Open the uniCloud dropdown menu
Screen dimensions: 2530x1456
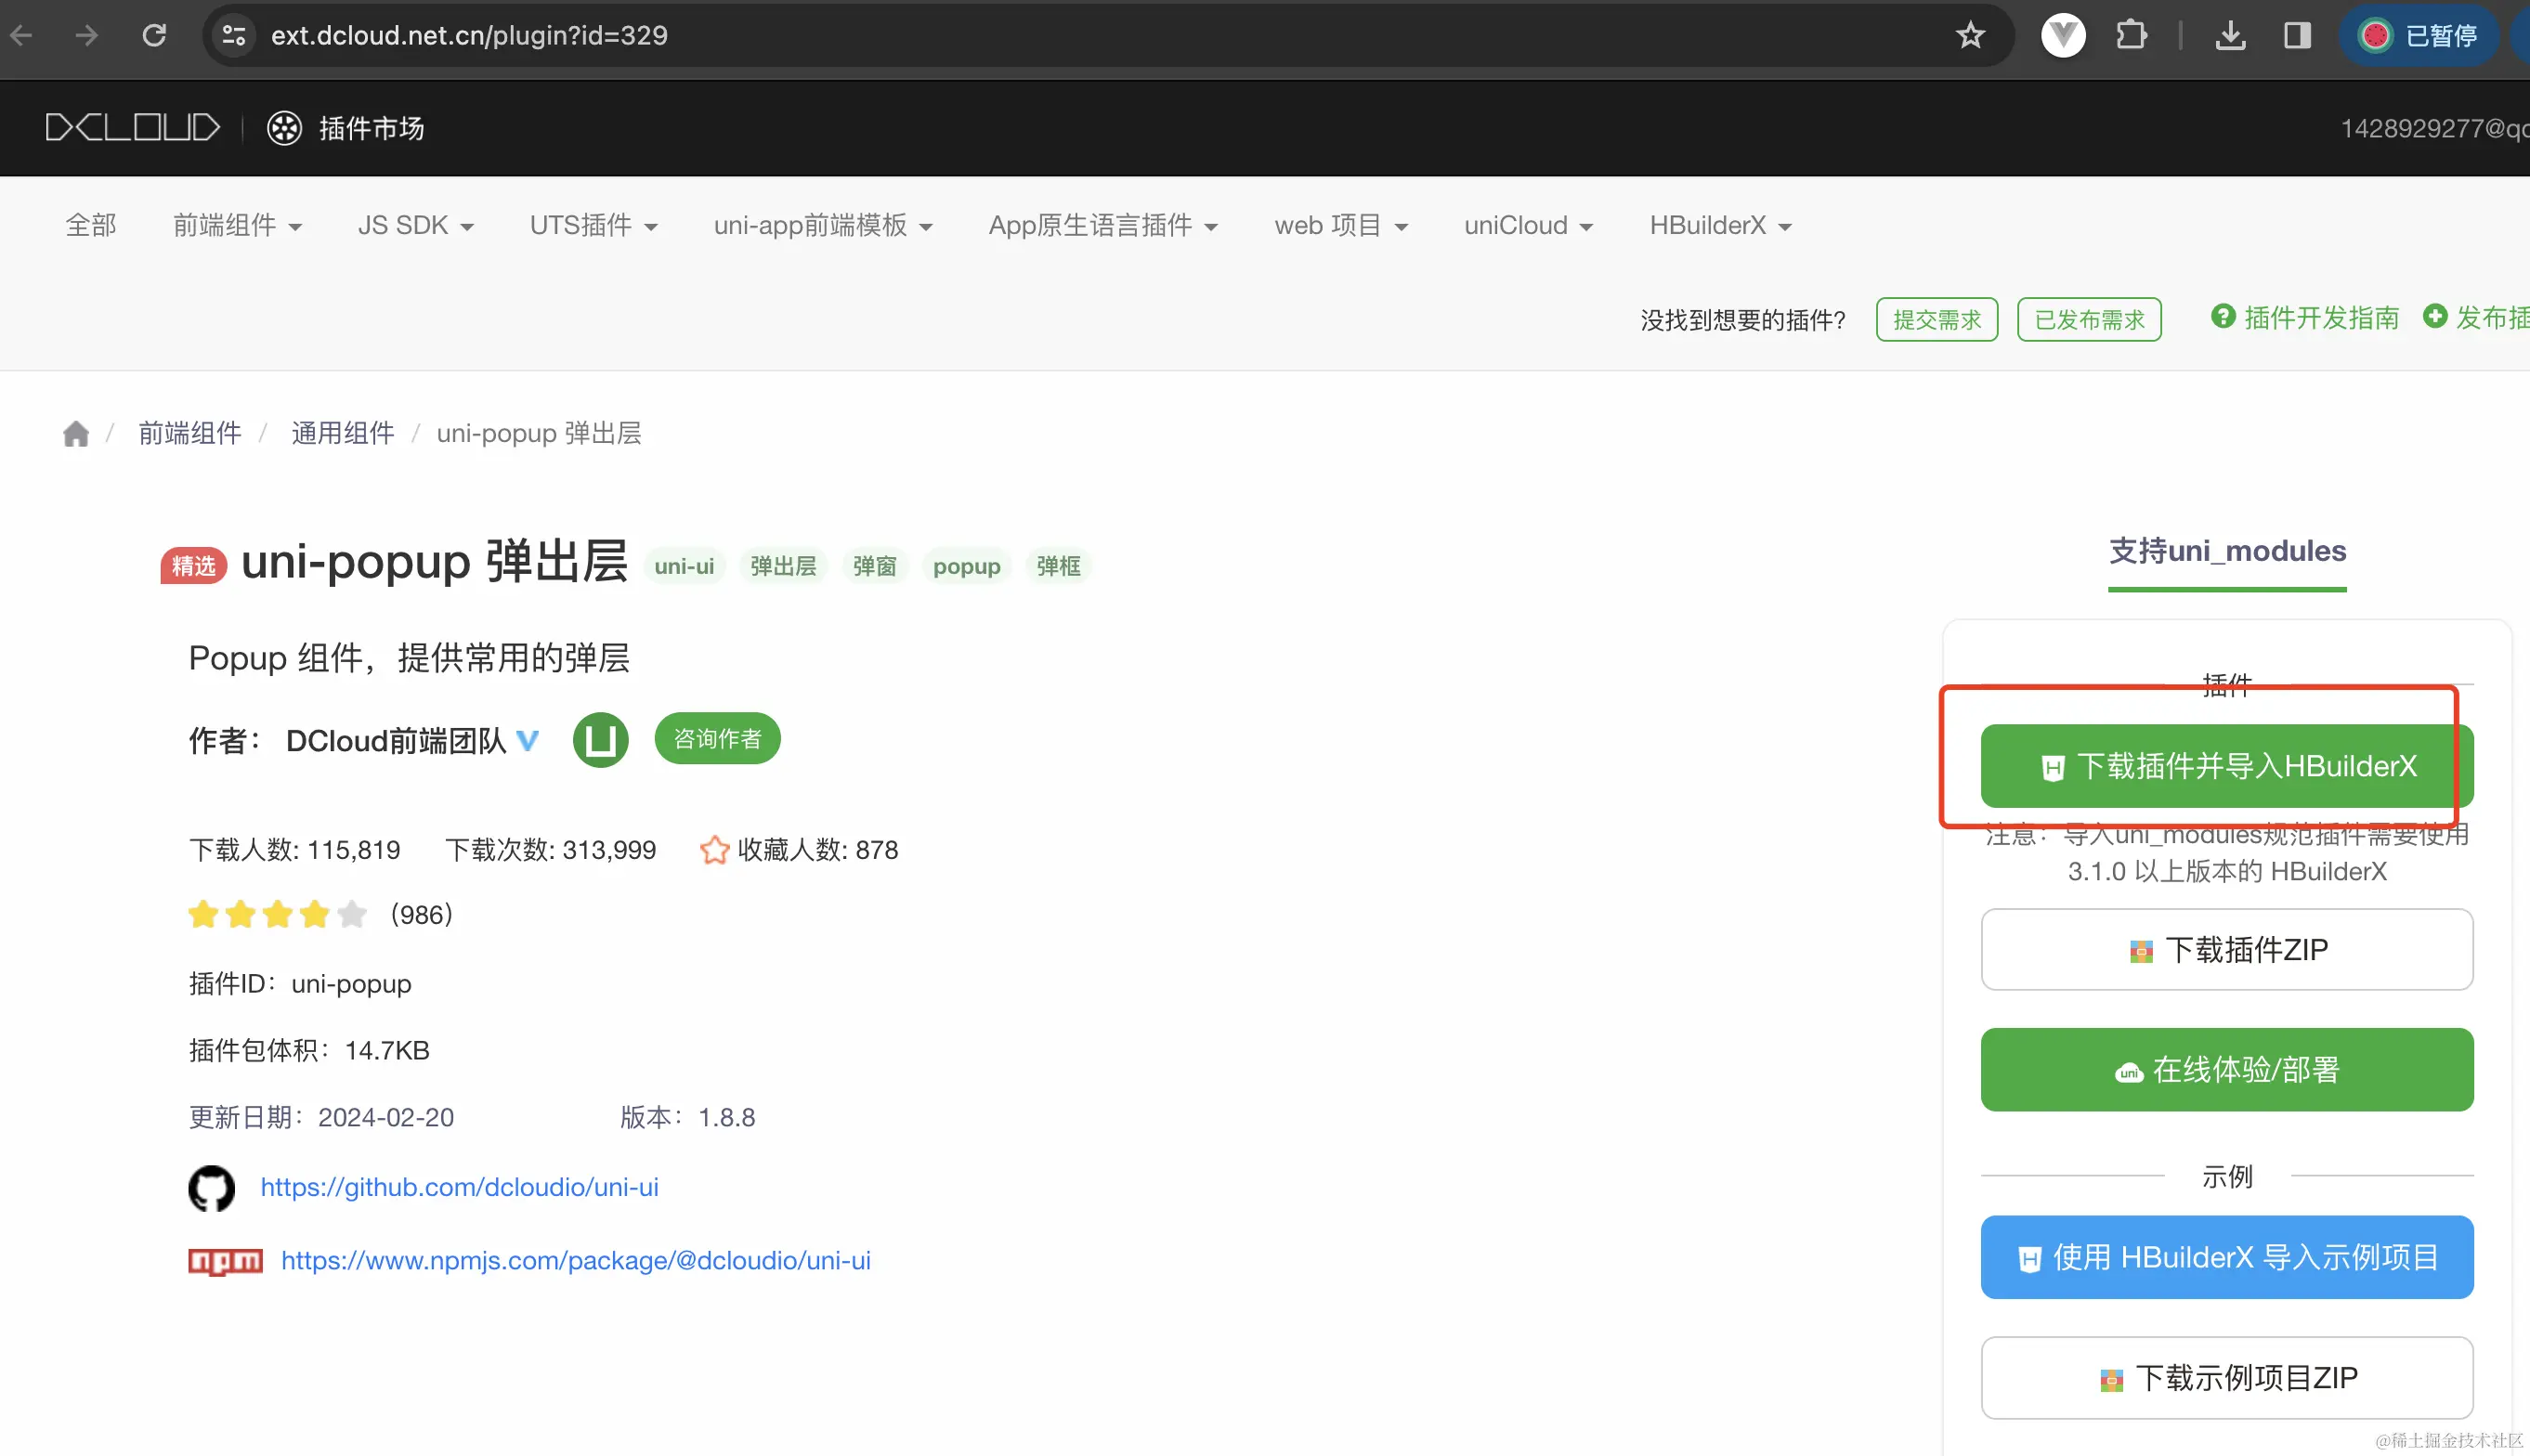(1527, 226)
